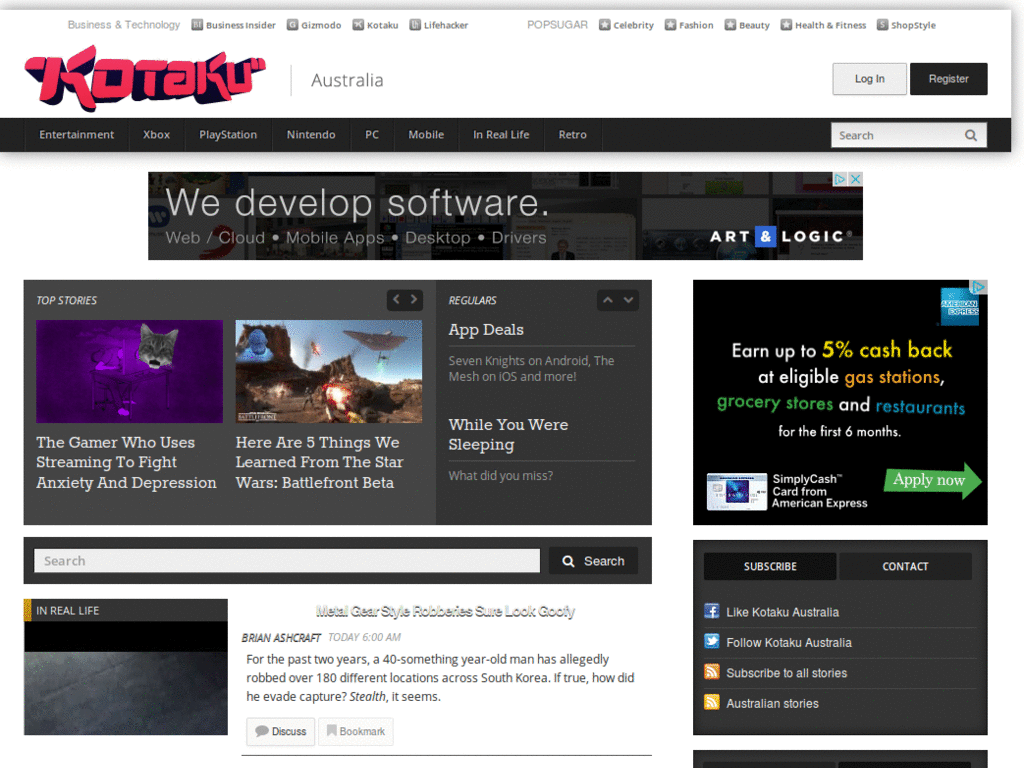
Task: Click "What did you miss?" text
Action: [x=500, y=476]
